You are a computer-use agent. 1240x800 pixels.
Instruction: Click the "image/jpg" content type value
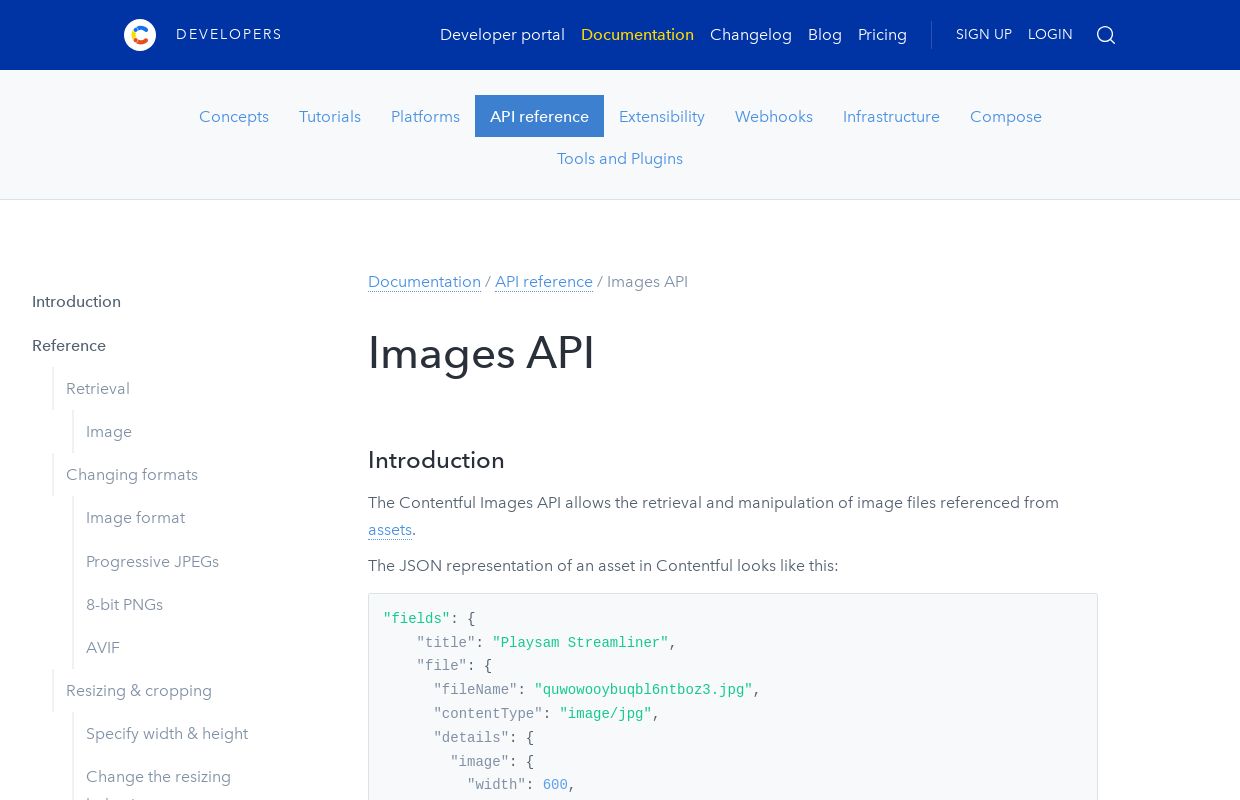tap(605, 714)
